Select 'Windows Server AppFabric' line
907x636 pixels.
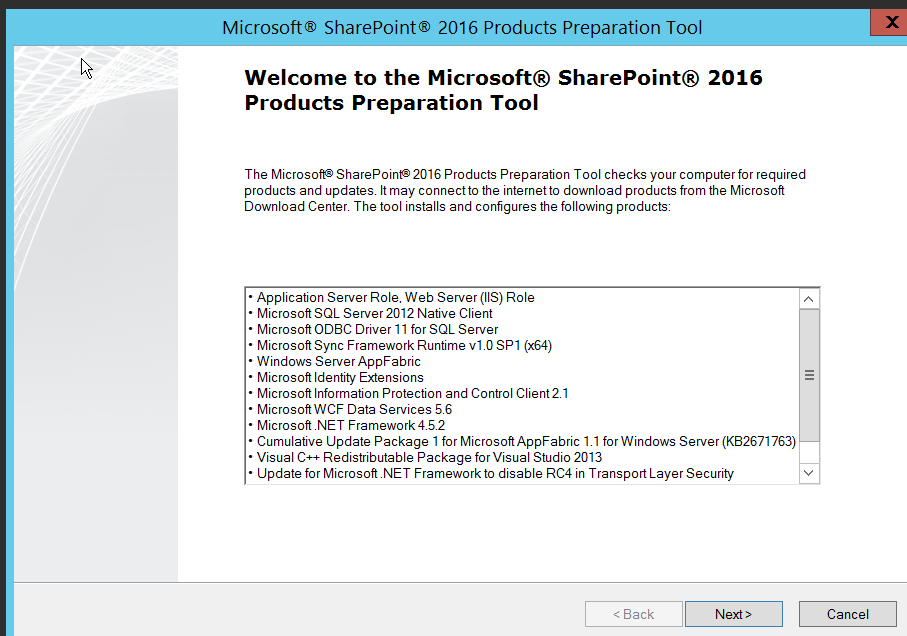(338, 361)
